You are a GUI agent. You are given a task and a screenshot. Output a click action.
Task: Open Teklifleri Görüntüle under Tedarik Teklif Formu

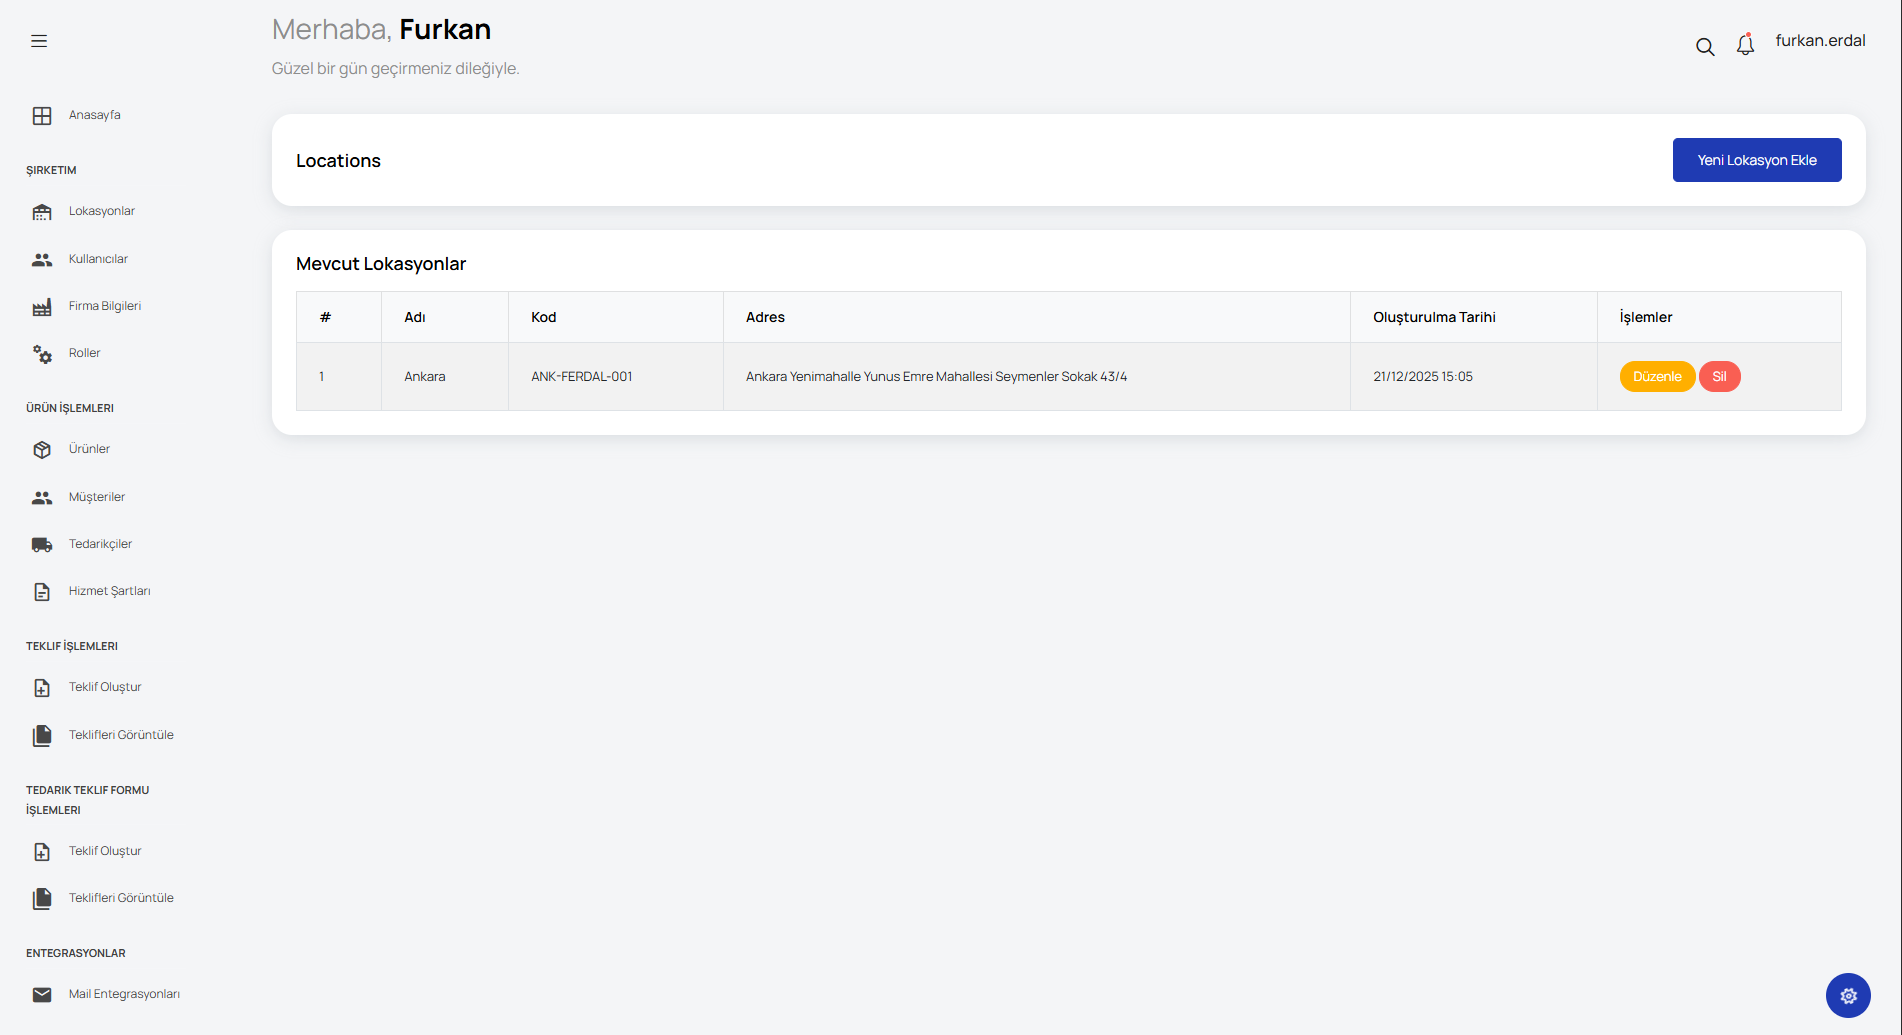(121, 898)
